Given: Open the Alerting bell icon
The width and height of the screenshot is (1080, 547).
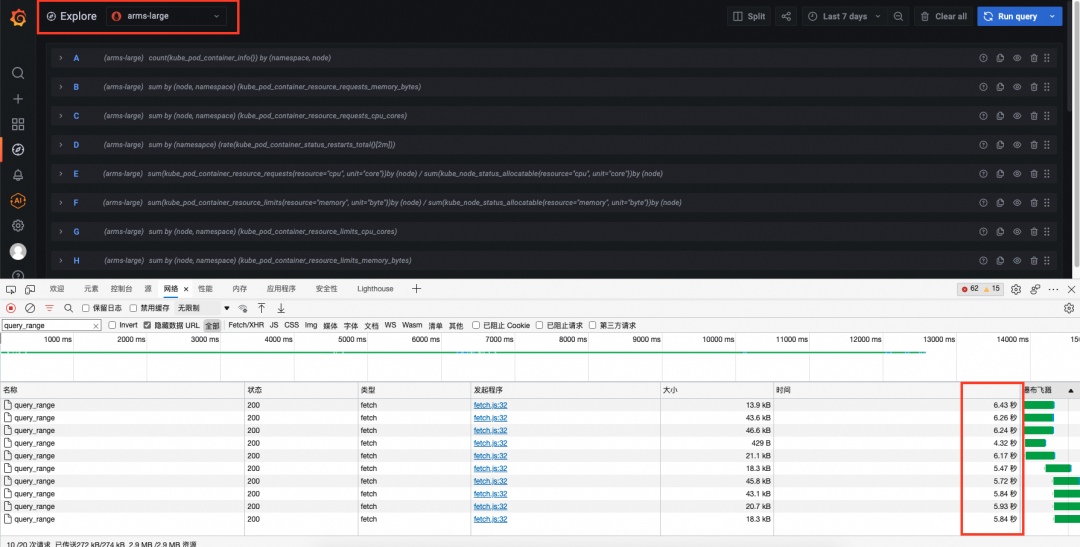Looking at the screenshot, I should pos(18,175).
